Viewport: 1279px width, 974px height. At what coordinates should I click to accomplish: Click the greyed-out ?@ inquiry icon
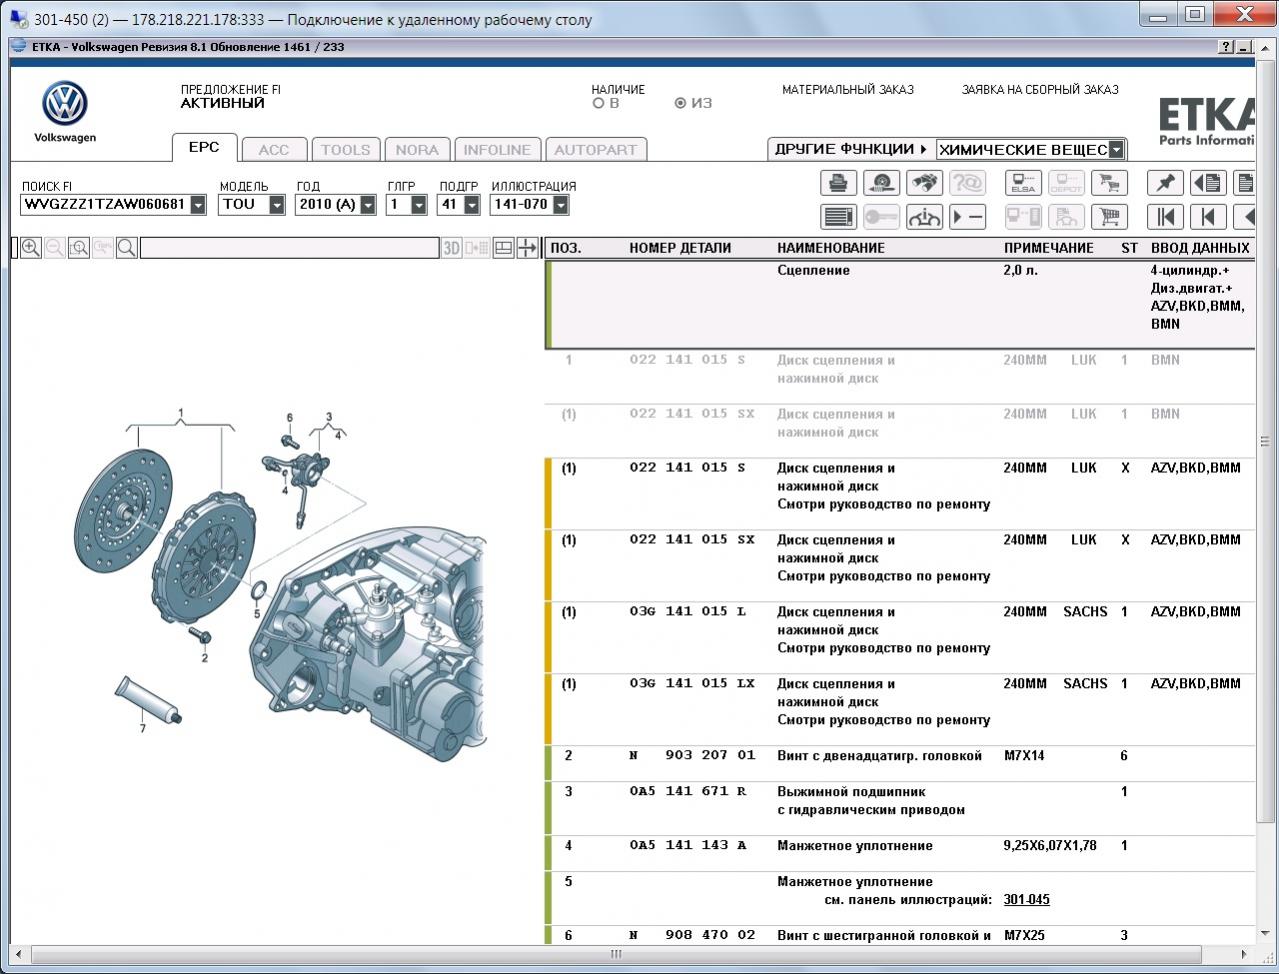[967, 183]
